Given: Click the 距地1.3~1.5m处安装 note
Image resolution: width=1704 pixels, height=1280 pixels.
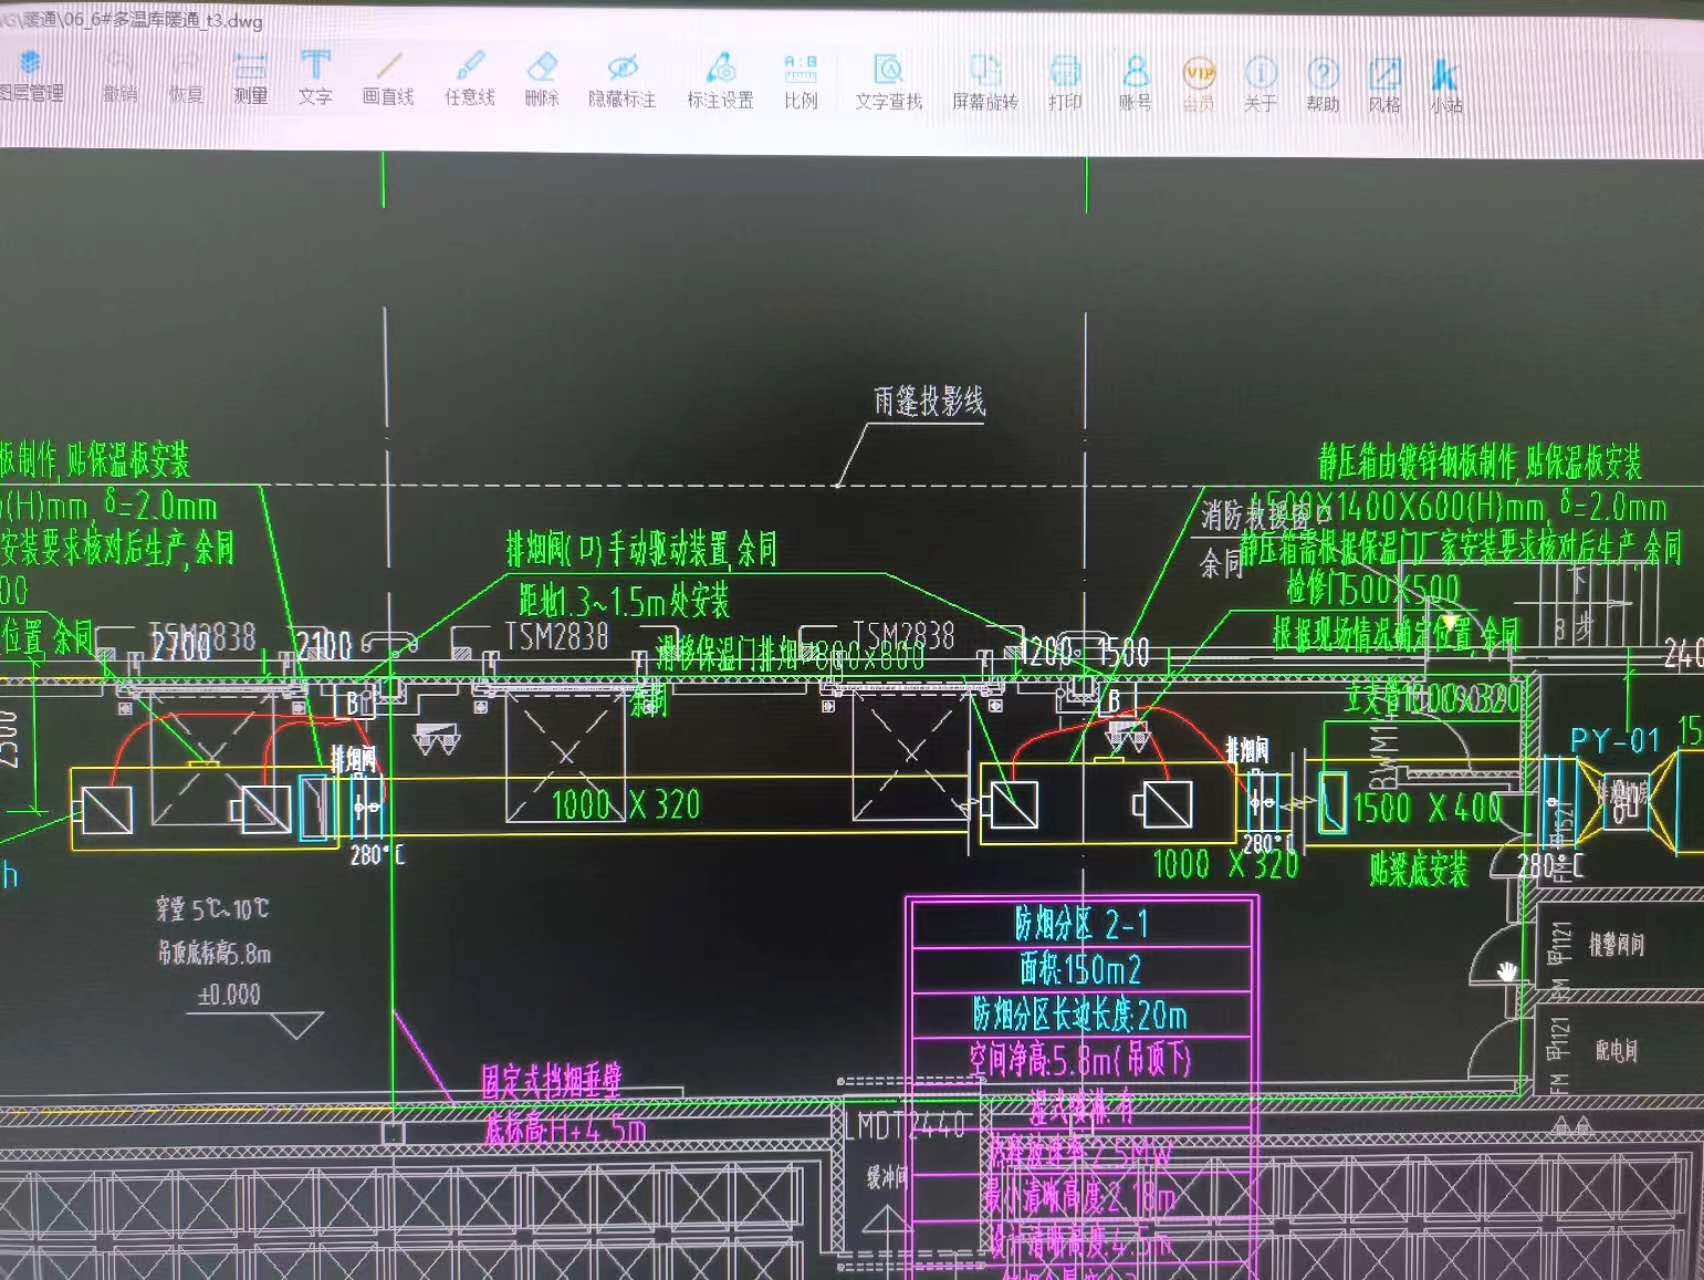Looking at the screenshot, I should point(624,600).
